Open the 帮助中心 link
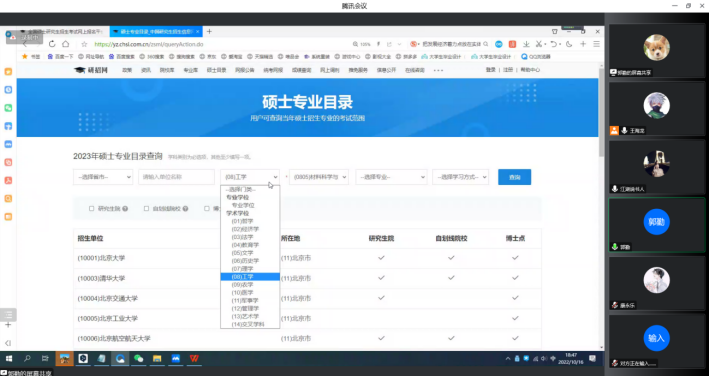 [x=530, y=70]
